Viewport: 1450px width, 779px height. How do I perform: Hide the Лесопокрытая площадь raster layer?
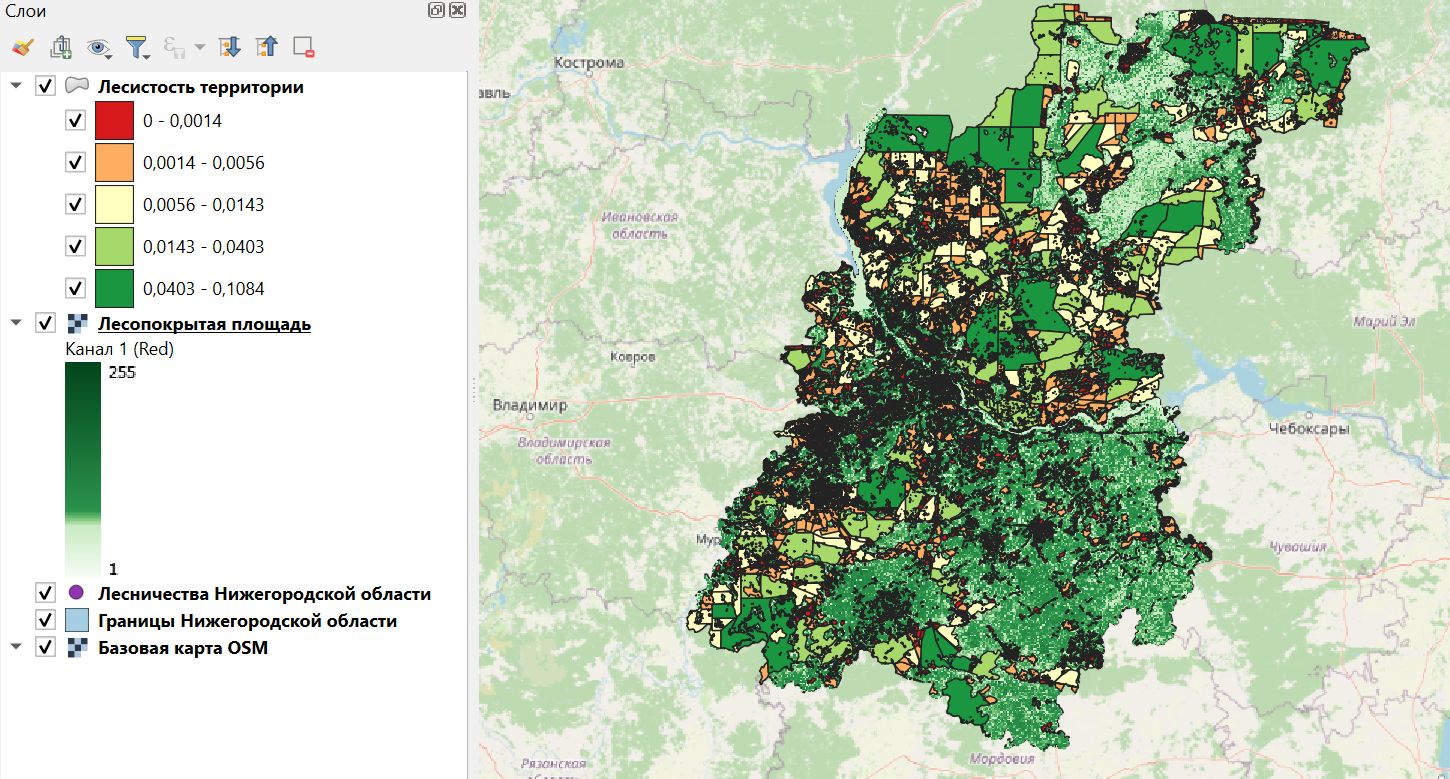45,322
